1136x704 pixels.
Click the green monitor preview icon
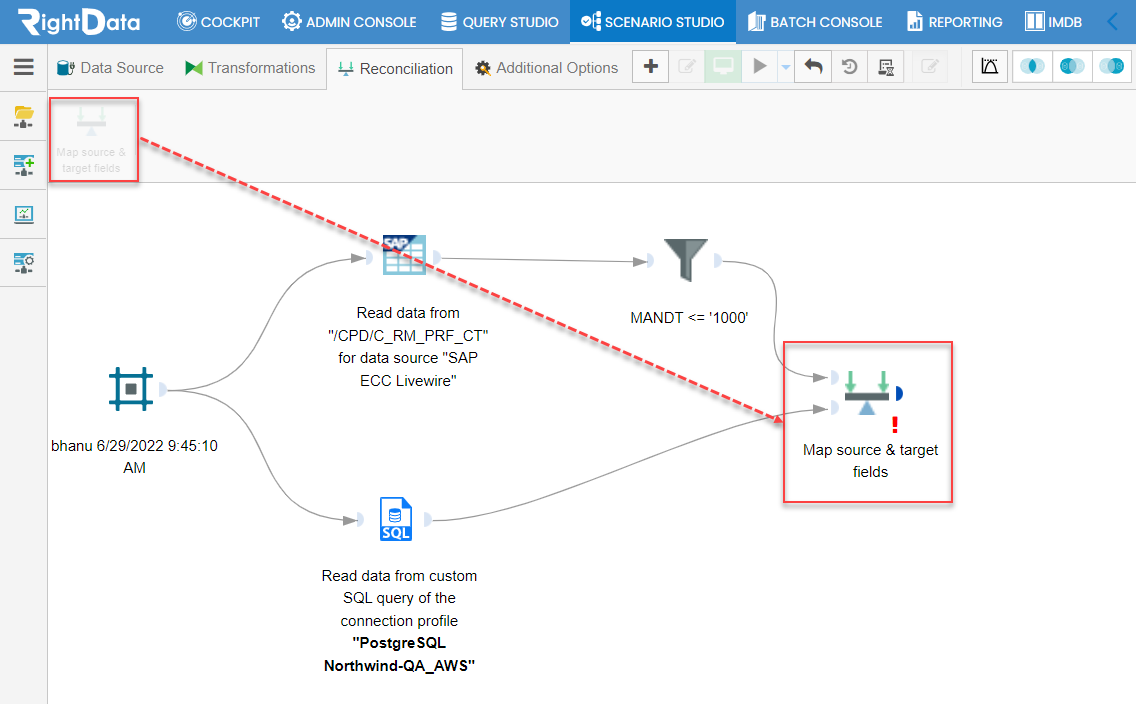point(723,67)
